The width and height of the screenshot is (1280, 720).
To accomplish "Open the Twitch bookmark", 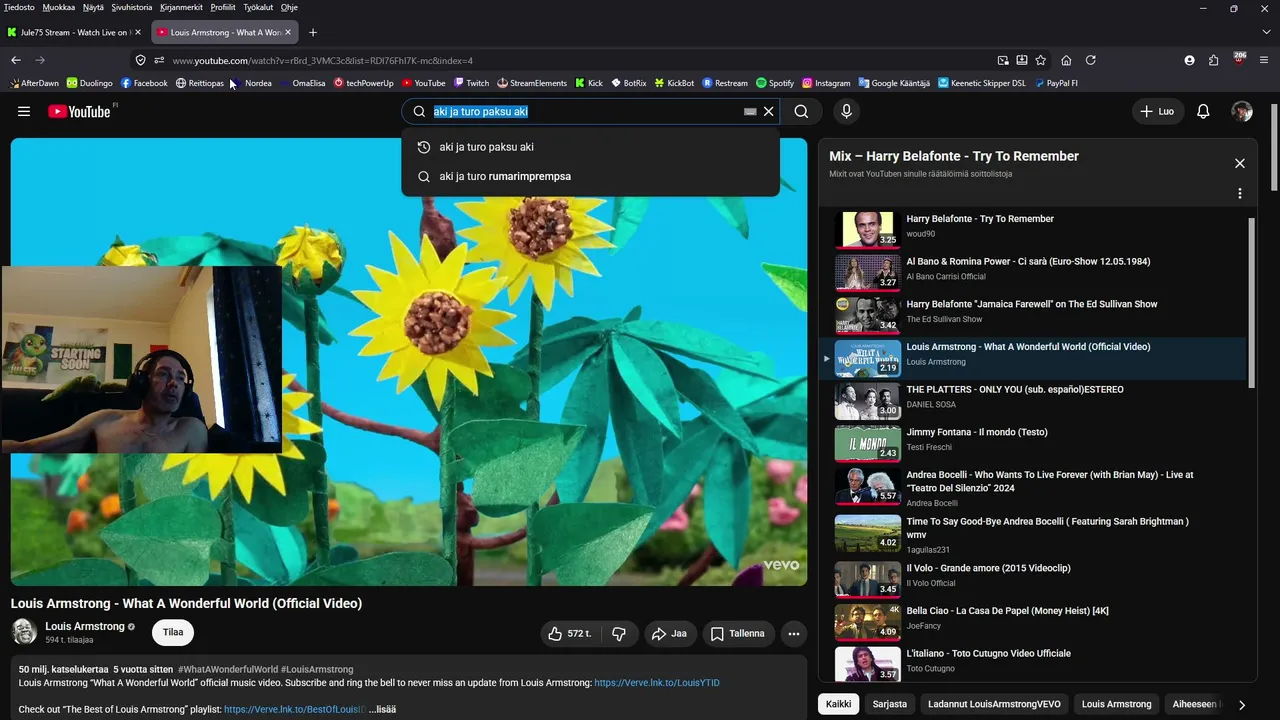I will [x=471, y=83].
